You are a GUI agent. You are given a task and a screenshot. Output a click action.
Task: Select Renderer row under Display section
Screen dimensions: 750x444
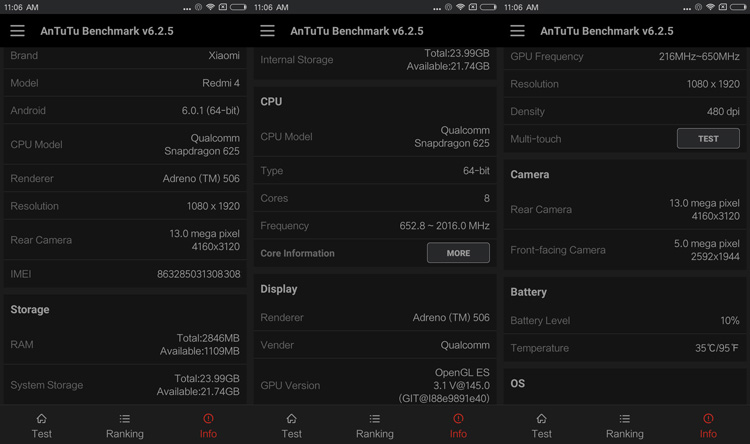click(x=375, y=318)
